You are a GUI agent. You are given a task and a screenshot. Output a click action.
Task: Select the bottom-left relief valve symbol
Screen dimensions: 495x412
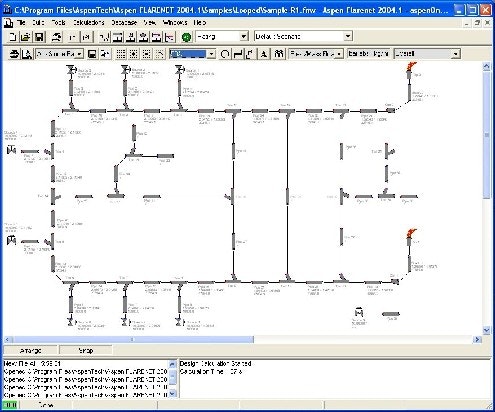click(71, 321)
